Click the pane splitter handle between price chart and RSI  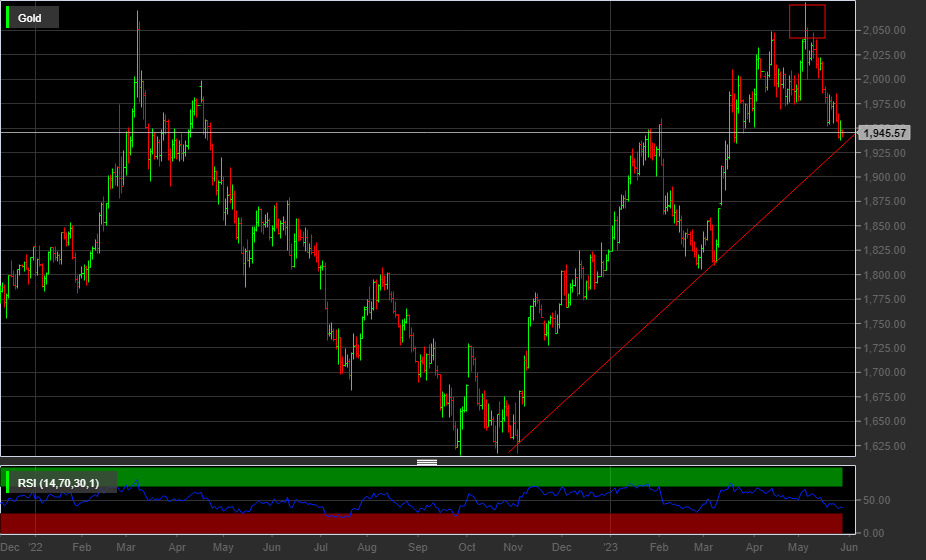click(427, 462)
